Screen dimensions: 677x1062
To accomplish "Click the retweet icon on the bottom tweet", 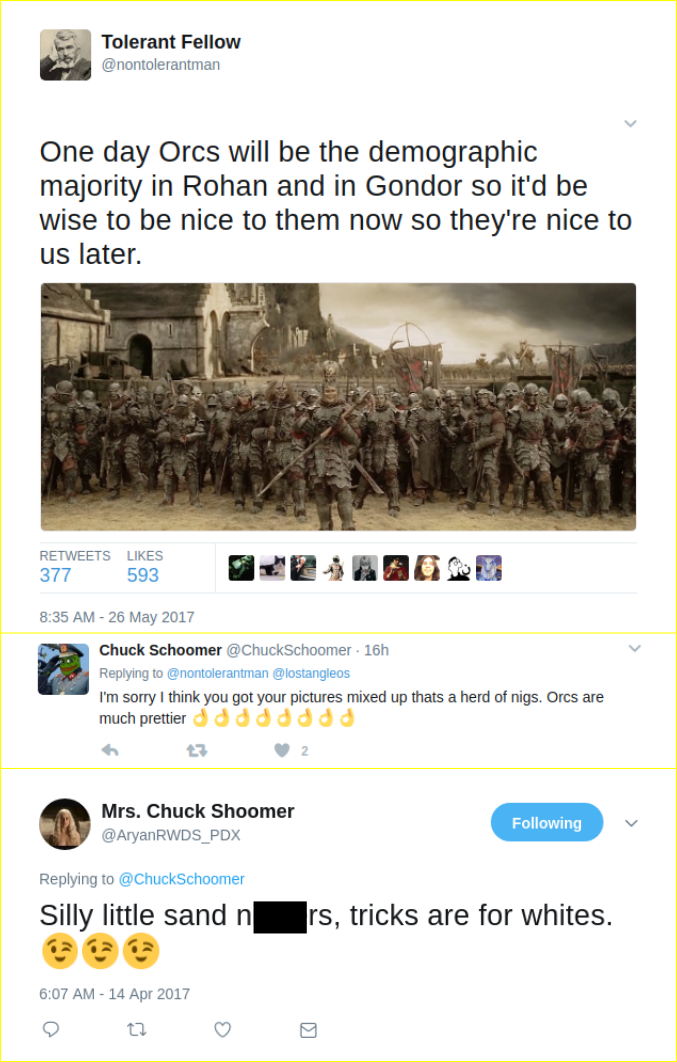I will [137, 1029].
